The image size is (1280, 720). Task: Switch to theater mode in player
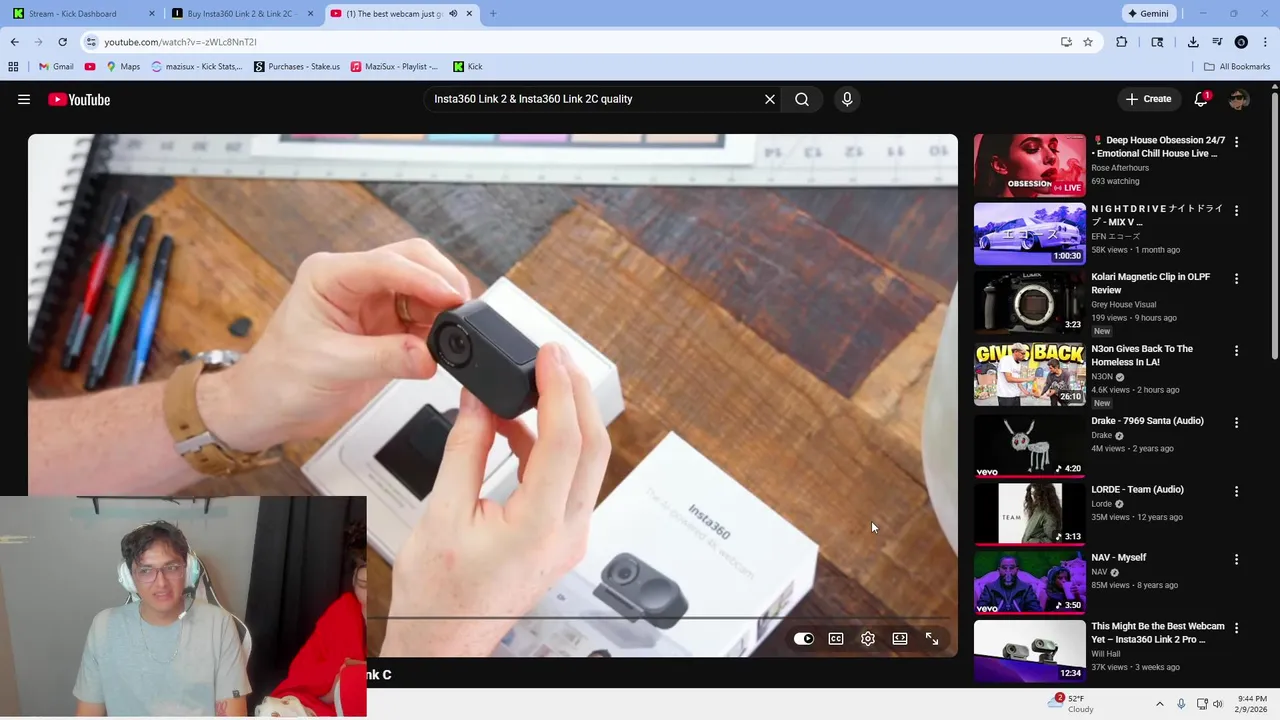click(900, 639)
